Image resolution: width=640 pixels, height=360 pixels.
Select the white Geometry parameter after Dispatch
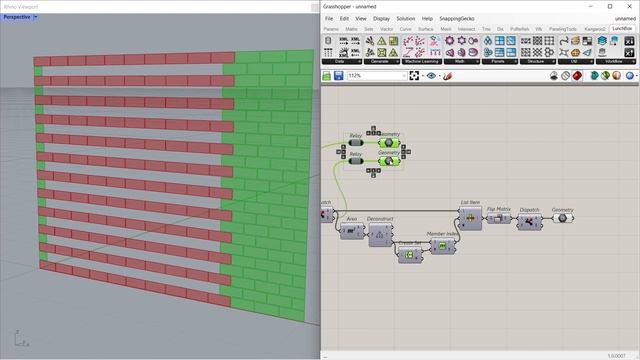coord(563,218)
